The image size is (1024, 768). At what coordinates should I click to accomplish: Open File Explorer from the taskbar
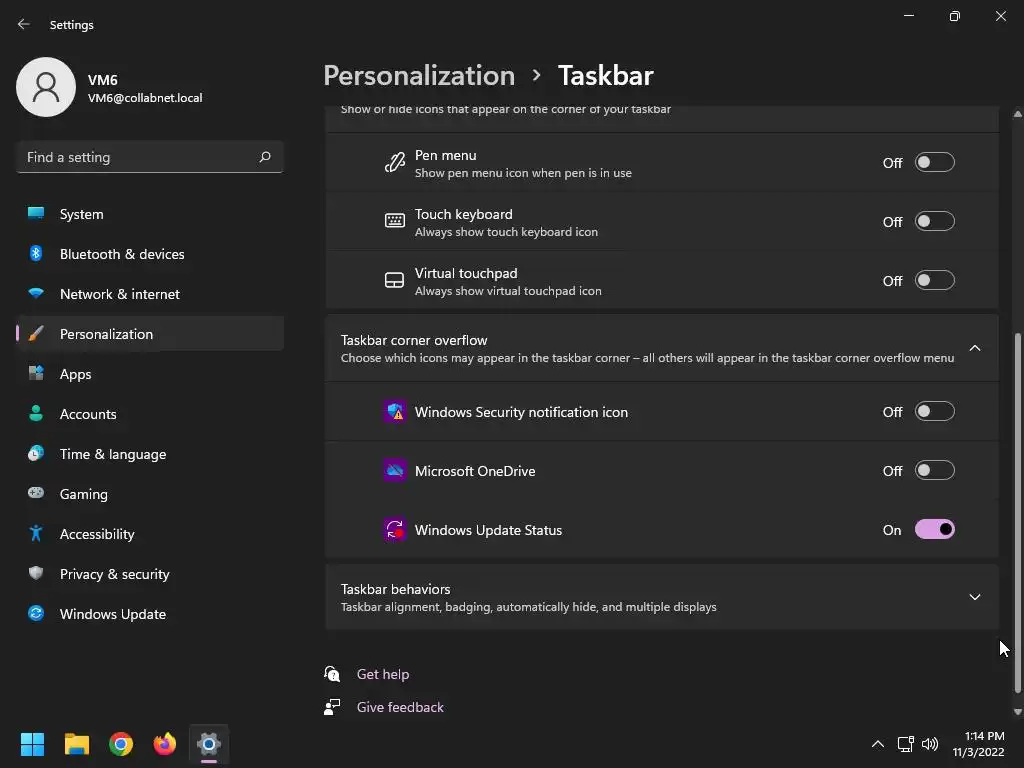click(x=77, y=744)
